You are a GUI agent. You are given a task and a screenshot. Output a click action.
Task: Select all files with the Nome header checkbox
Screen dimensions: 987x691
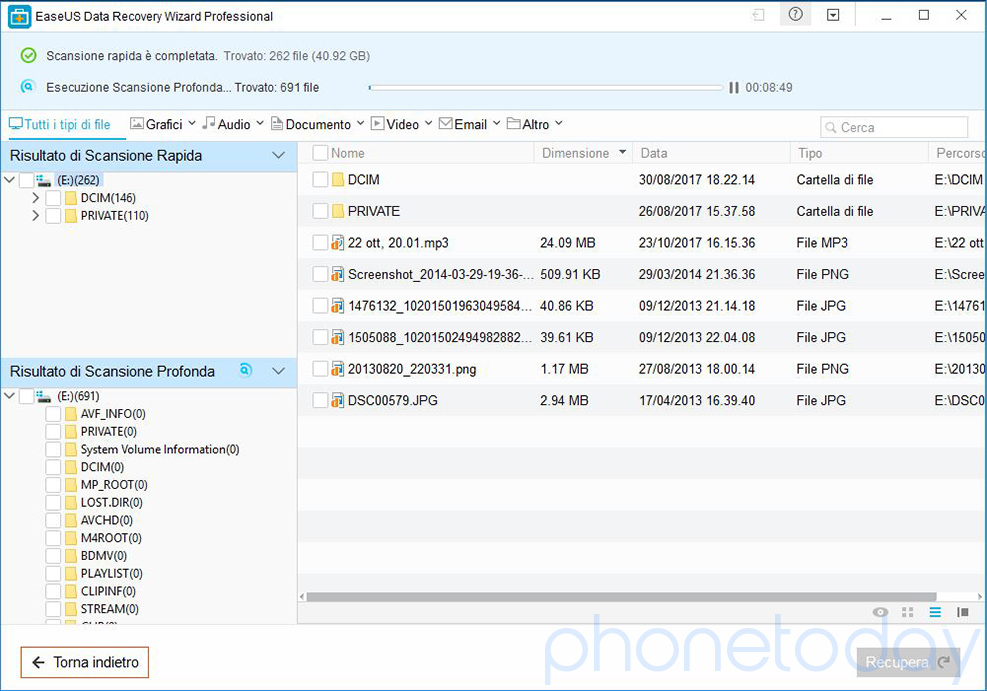tap(320, 153)
